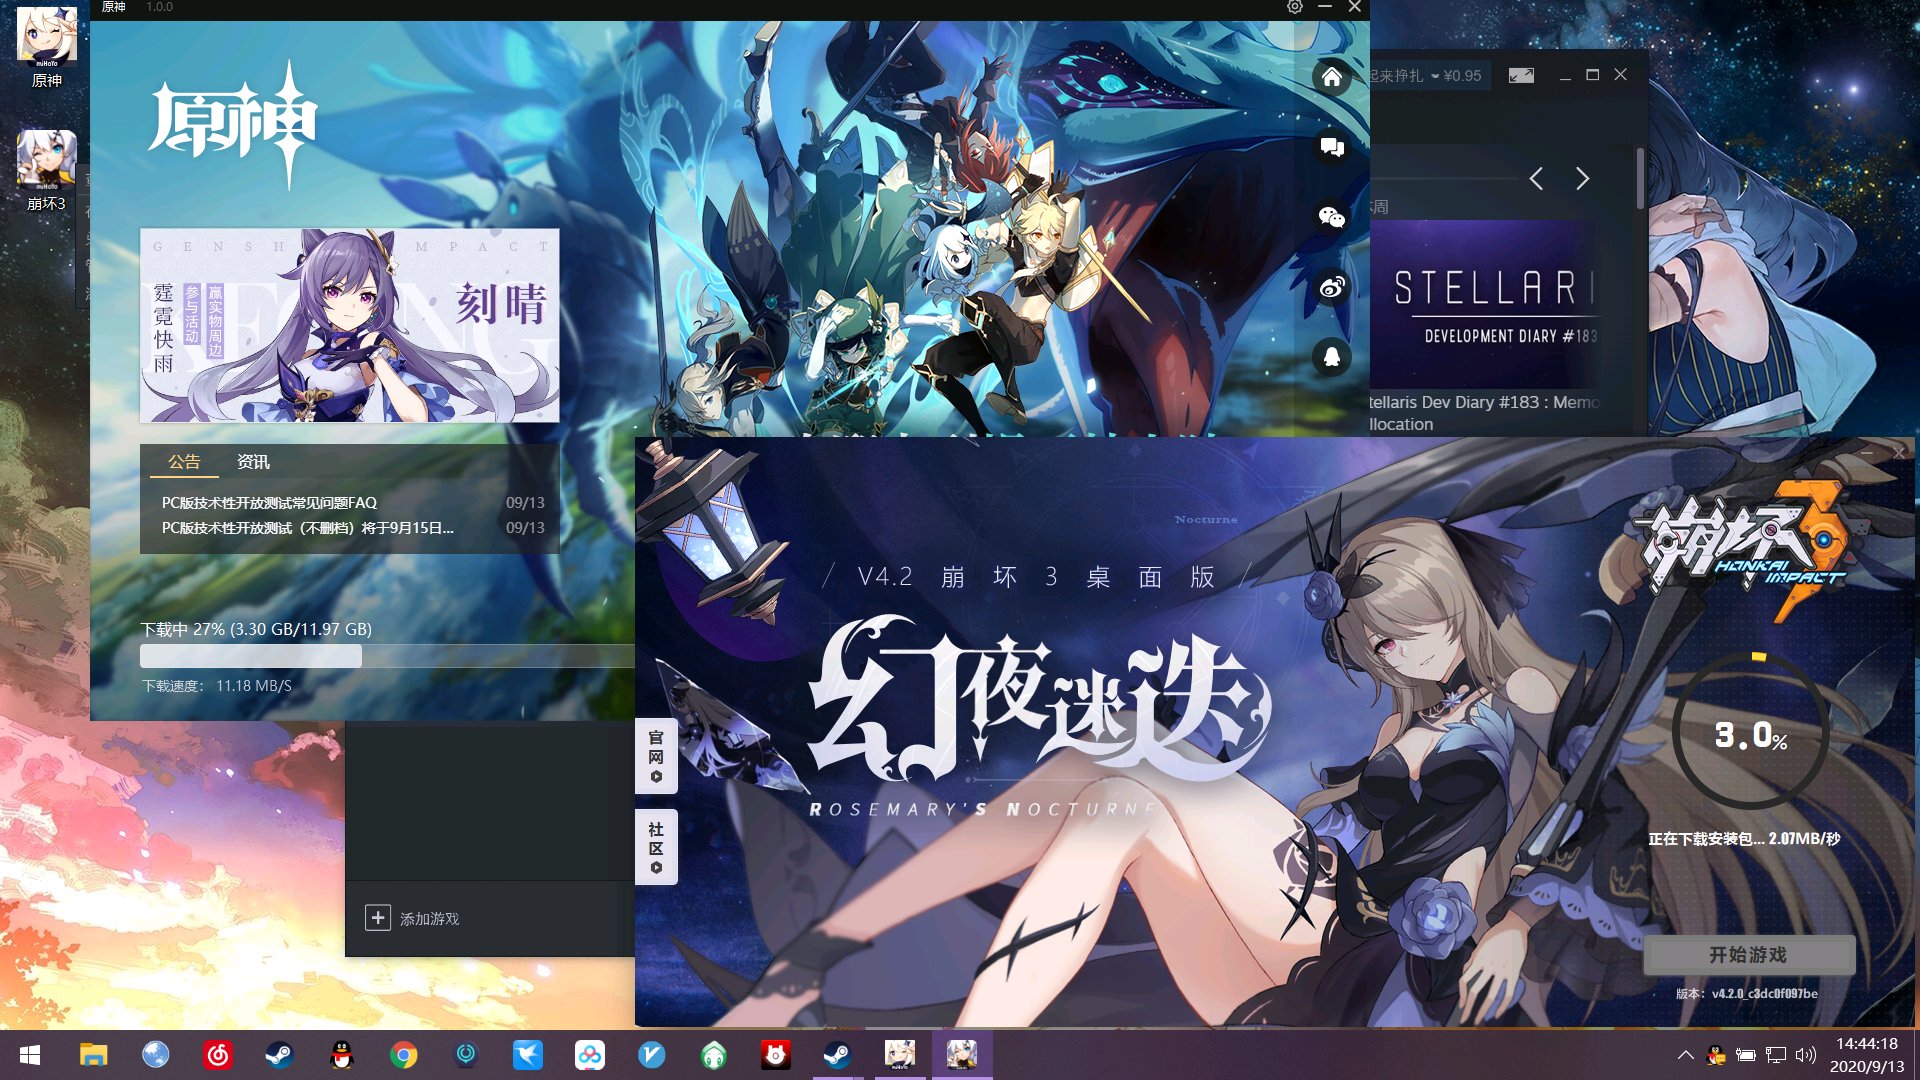Click the 下载中 27% download status text

[256, 629]
